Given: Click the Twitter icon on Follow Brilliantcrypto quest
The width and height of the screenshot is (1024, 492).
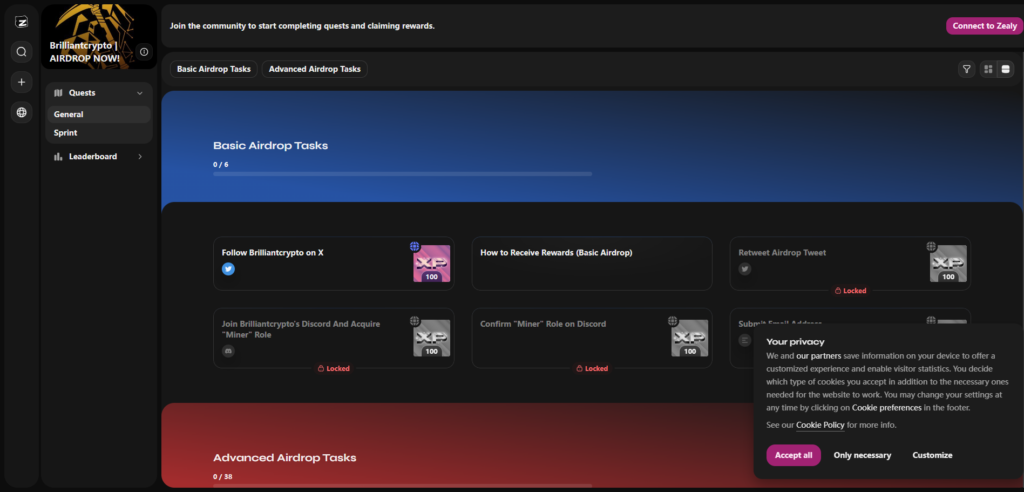Looking at the screenshot, I should pos(228,269).
